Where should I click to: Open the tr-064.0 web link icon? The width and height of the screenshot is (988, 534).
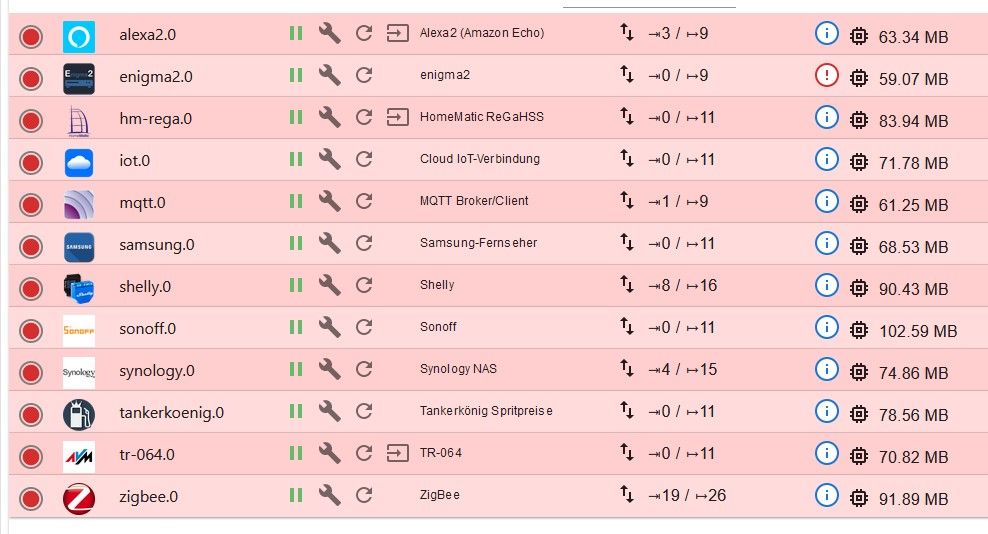[398, 453]
